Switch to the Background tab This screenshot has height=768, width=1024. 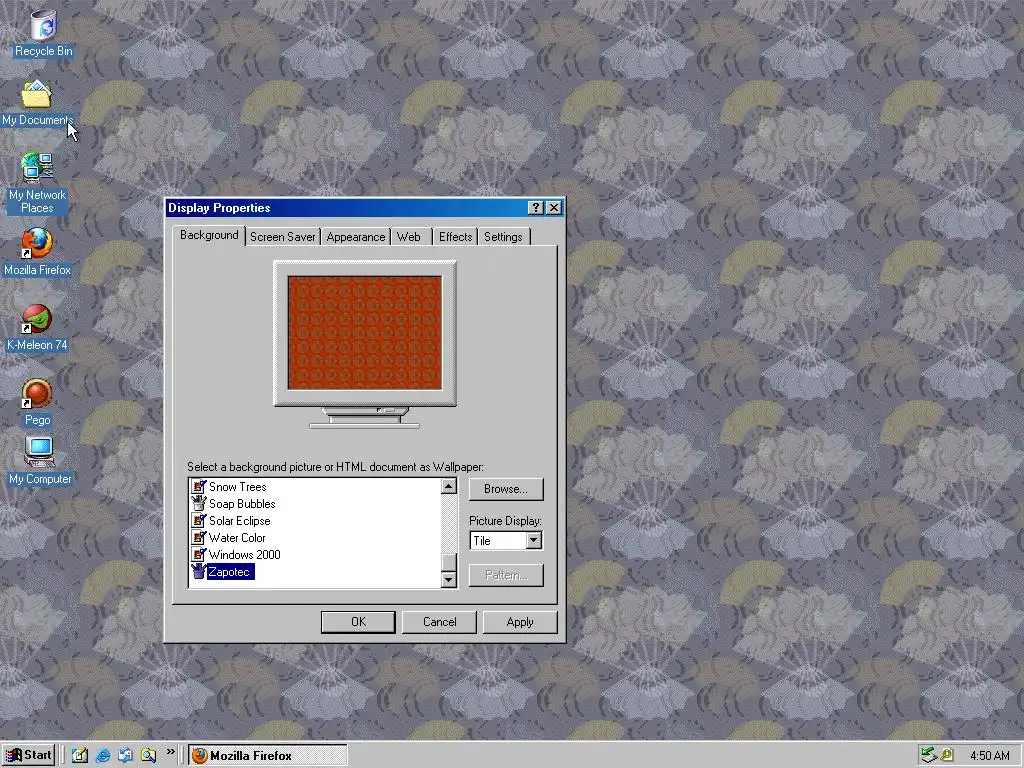tap(209, 235)
